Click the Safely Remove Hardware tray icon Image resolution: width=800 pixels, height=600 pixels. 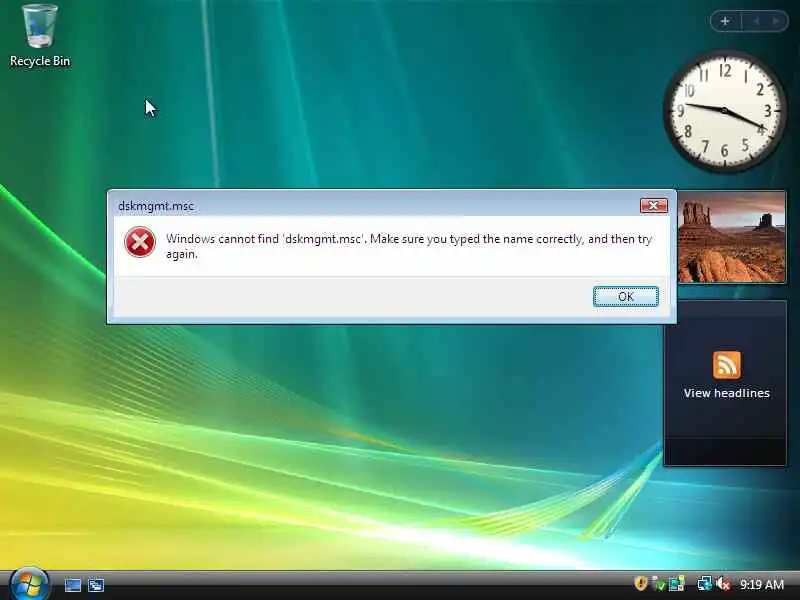click(659, 584)
